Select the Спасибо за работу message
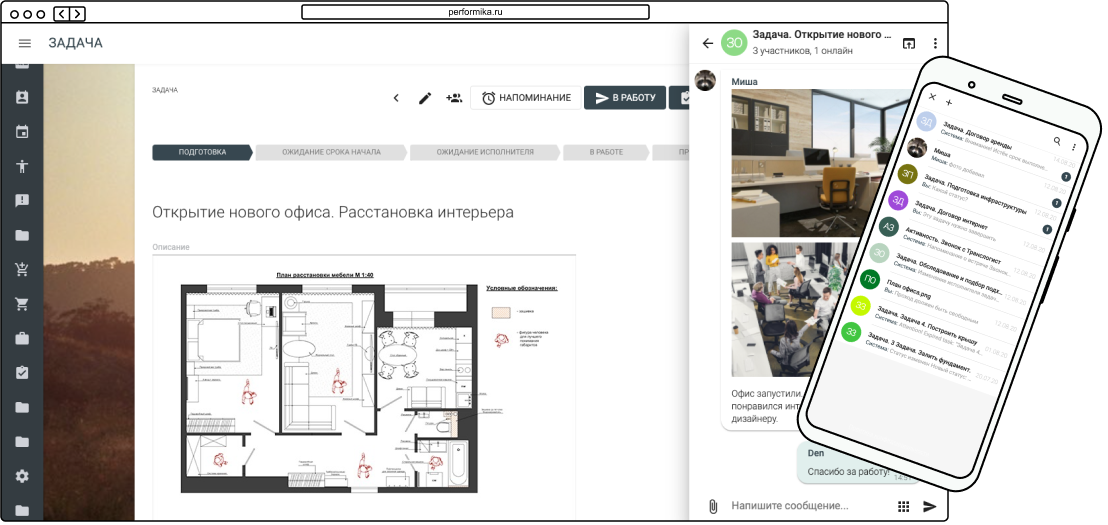Viewport: 1108px width, 525px height. tap(847, 472)
